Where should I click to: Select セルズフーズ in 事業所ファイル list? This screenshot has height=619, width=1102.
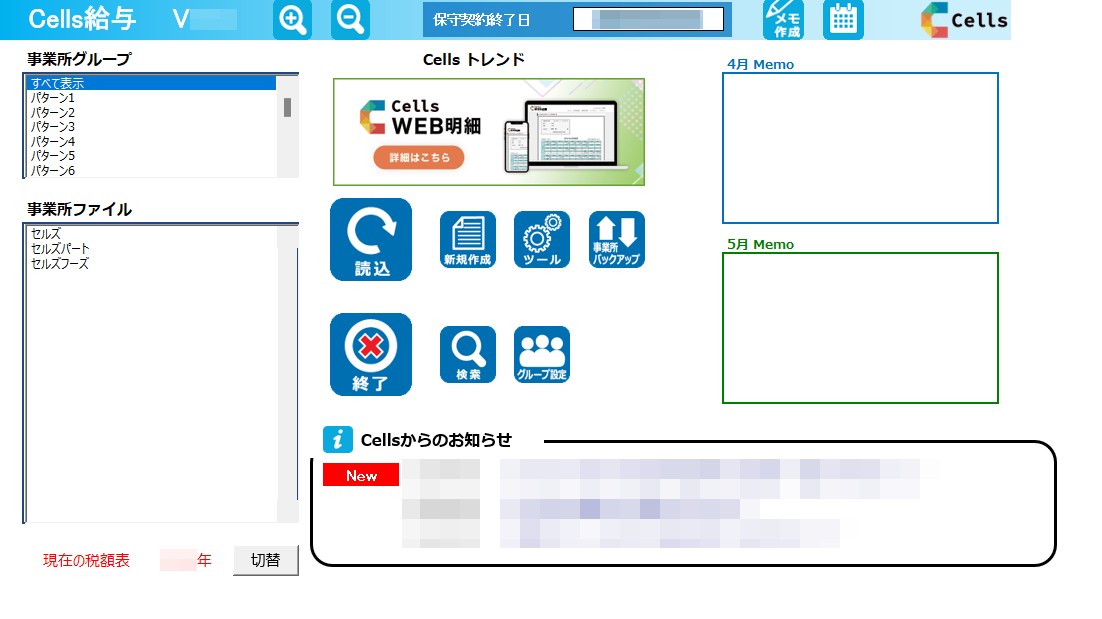click(151, 263)
